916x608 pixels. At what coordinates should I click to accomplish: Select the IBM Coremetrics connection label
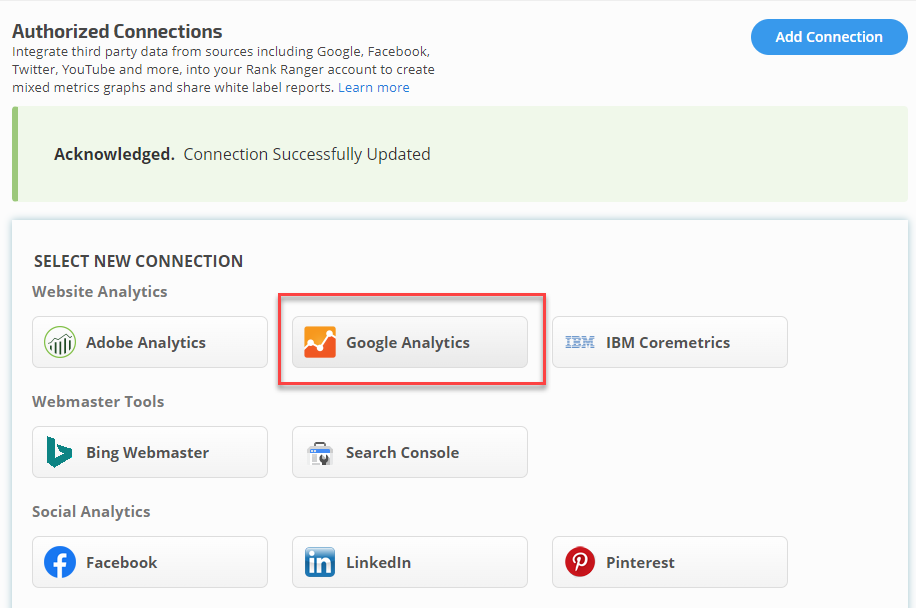[668, 342]
